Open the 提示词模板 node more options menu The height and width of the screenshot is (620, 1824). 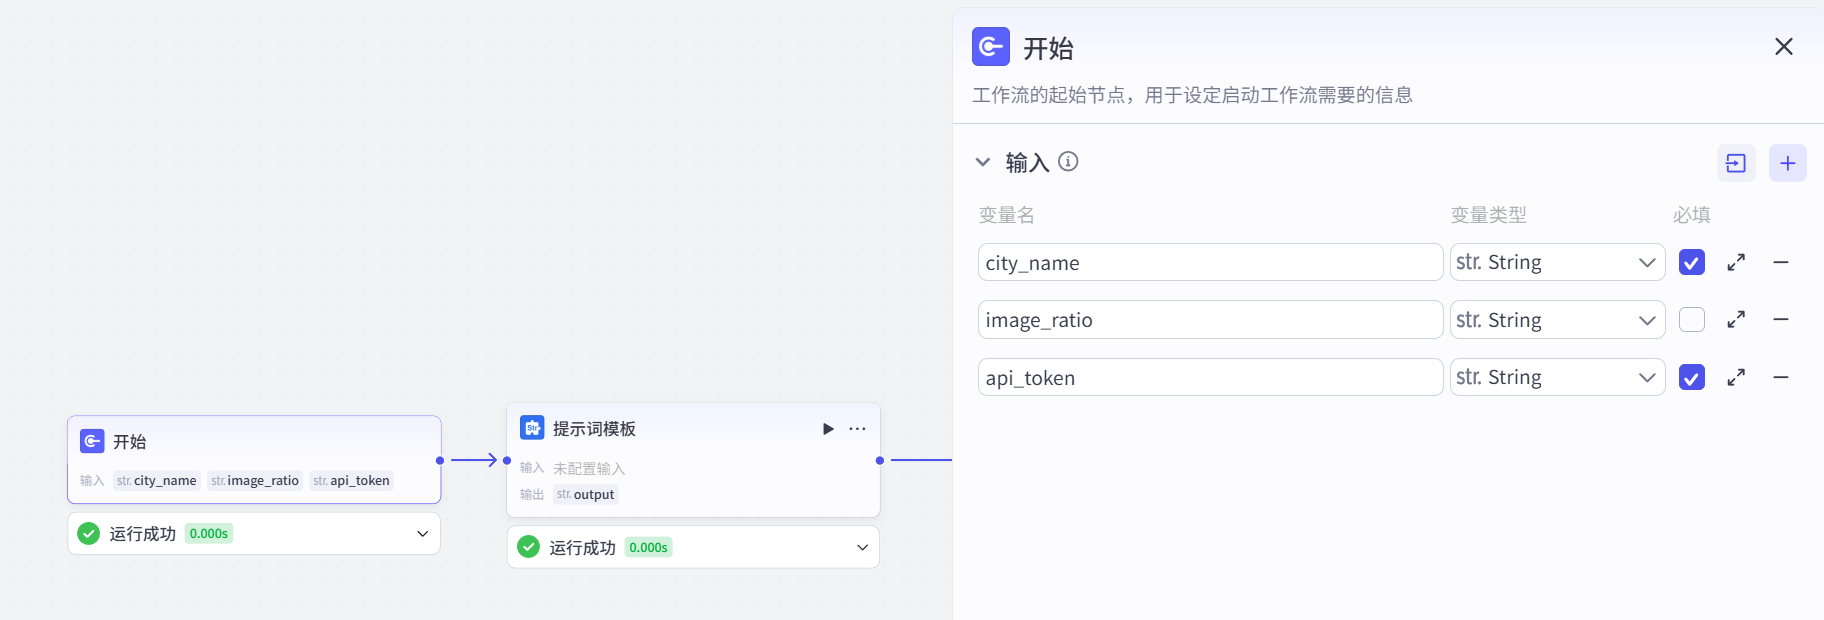click(x=857, y=429)
